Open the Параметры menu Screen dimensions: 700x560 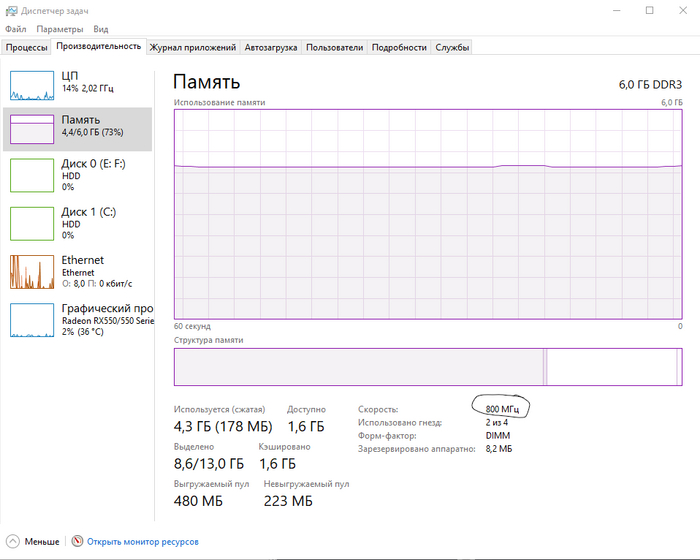click(x=60, y=29)
